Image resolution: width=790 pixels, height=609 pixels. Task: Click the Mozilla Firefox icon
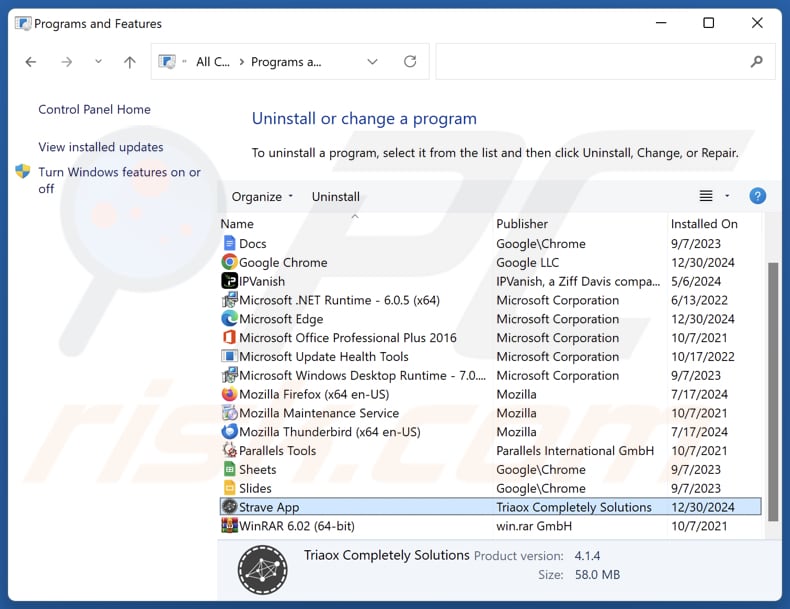click(x=229, y=394)
